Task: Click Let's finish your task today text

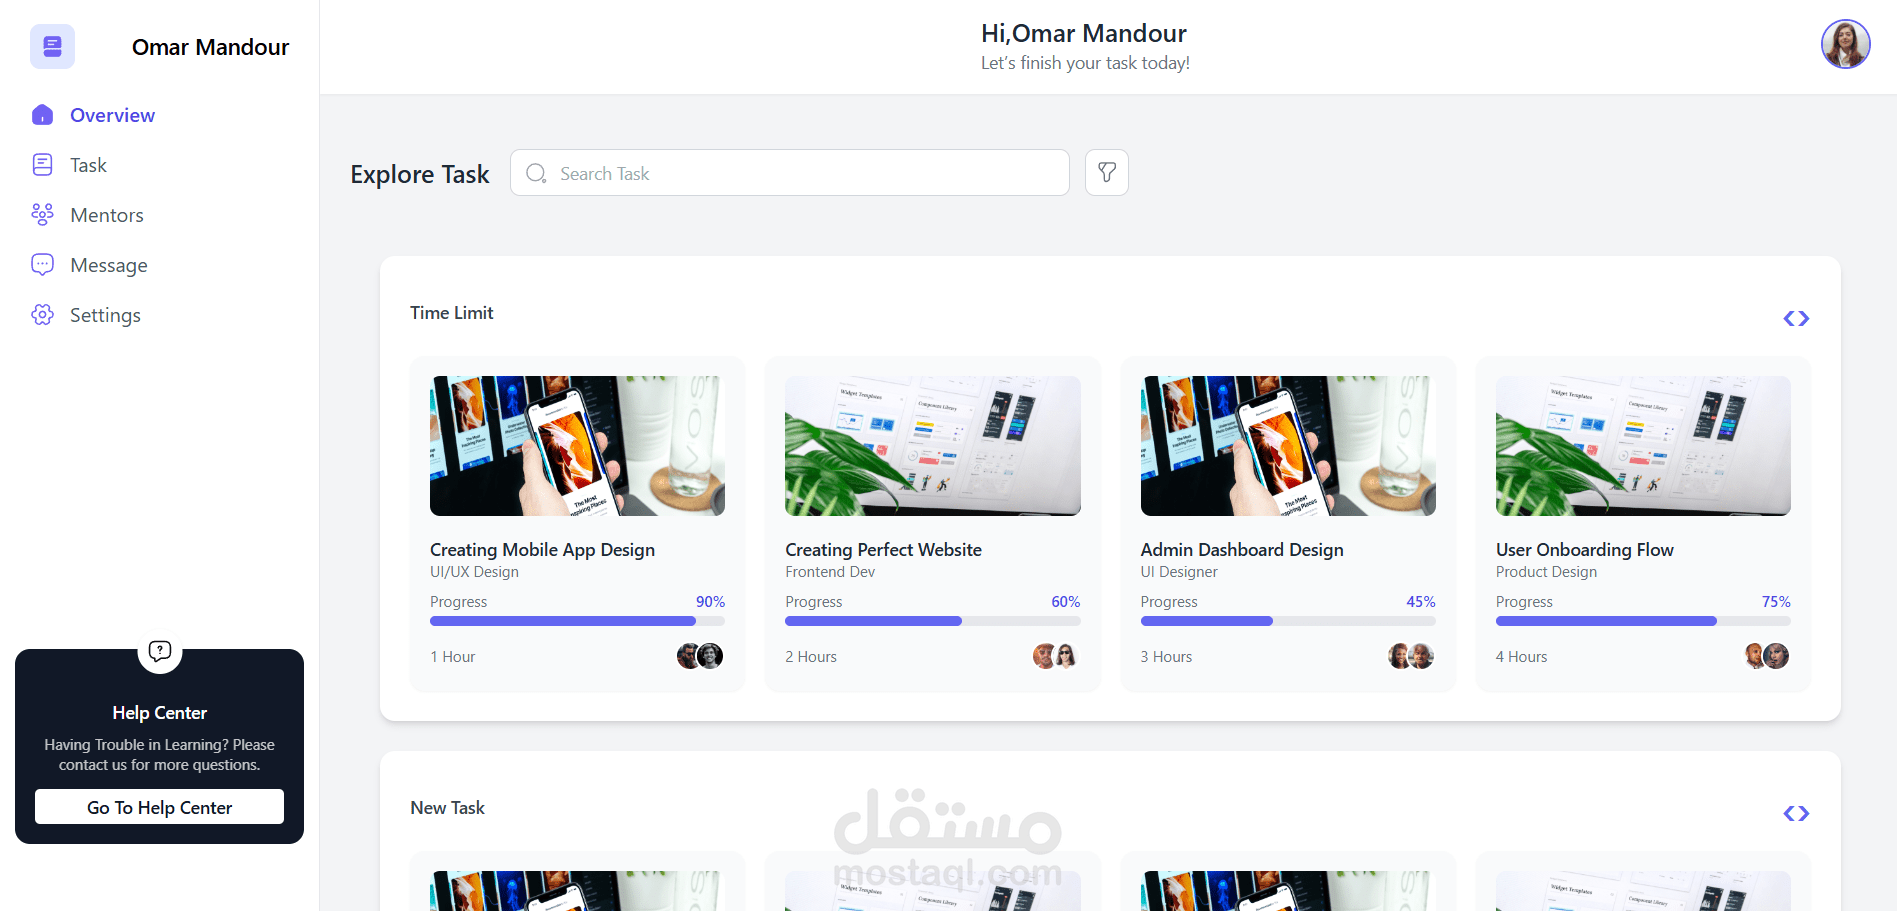Action: [1085, 63]
